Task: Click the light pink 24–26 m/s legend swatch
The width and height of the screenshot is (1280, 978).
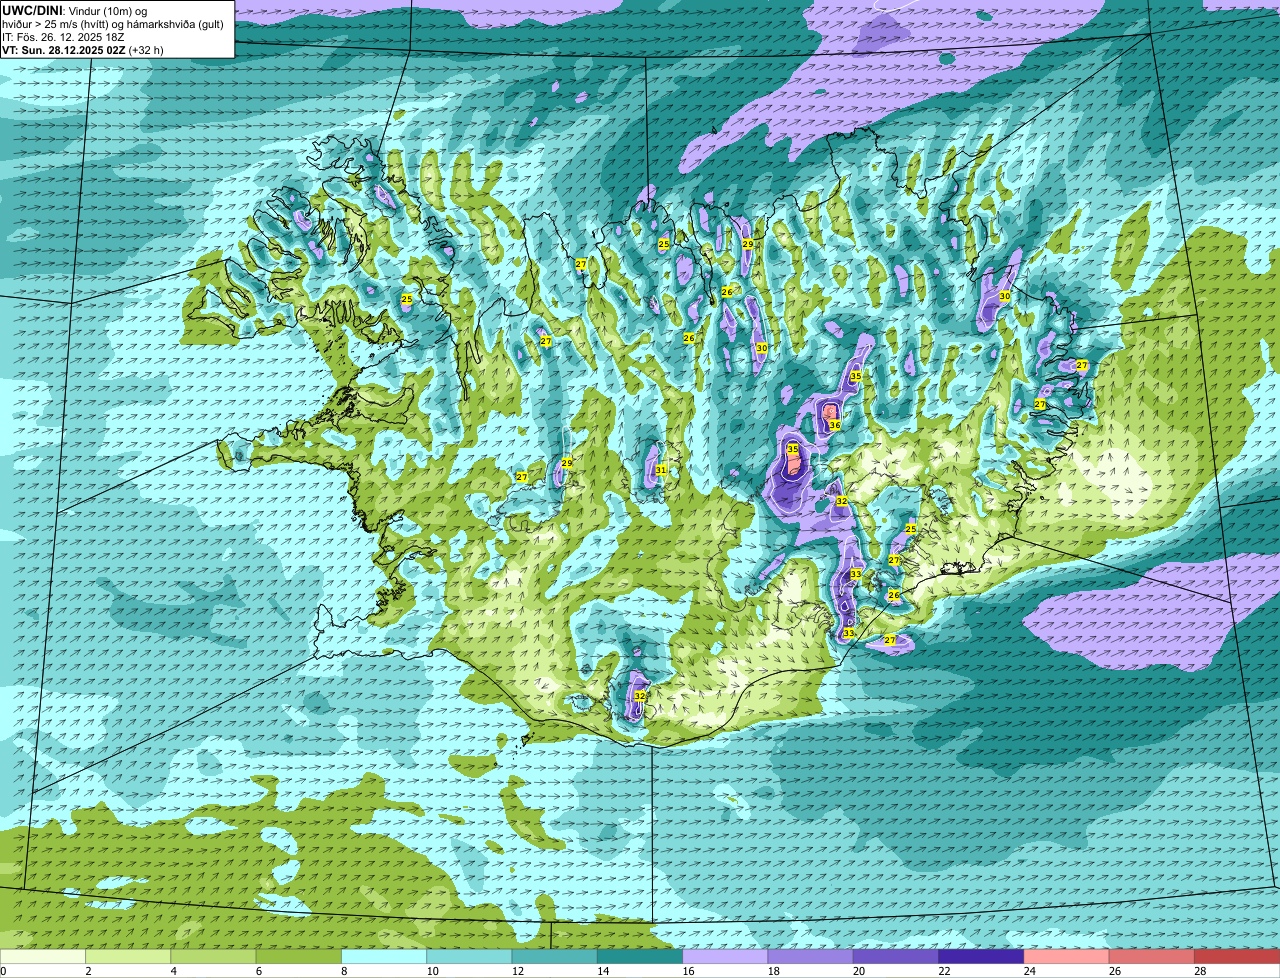Action: pos(1067,956)
